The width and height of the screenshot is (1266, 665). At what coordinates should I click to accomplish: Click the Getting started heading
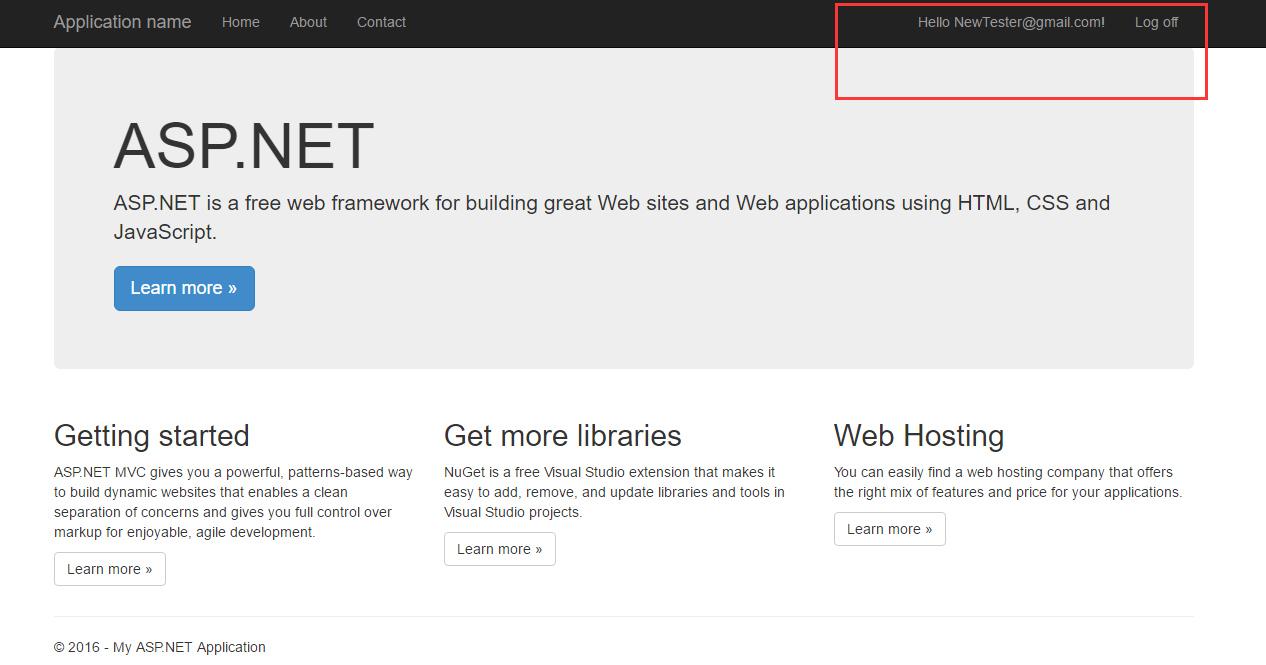point(152,436)
